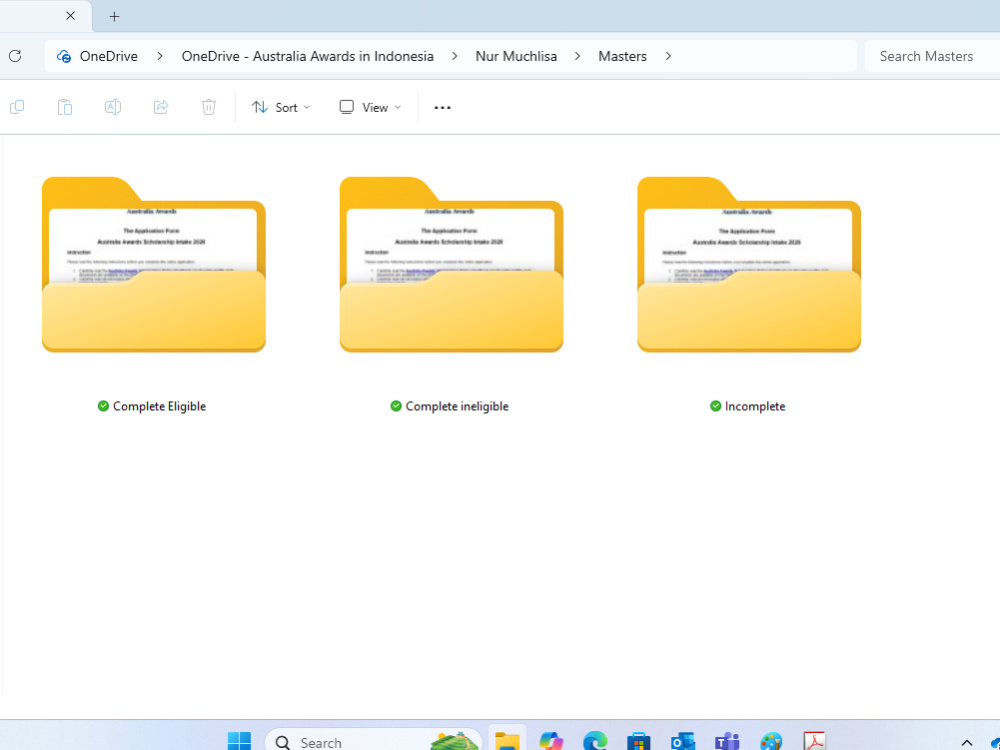Open Microsoft Teams from the taskbar

coord(726,741)
